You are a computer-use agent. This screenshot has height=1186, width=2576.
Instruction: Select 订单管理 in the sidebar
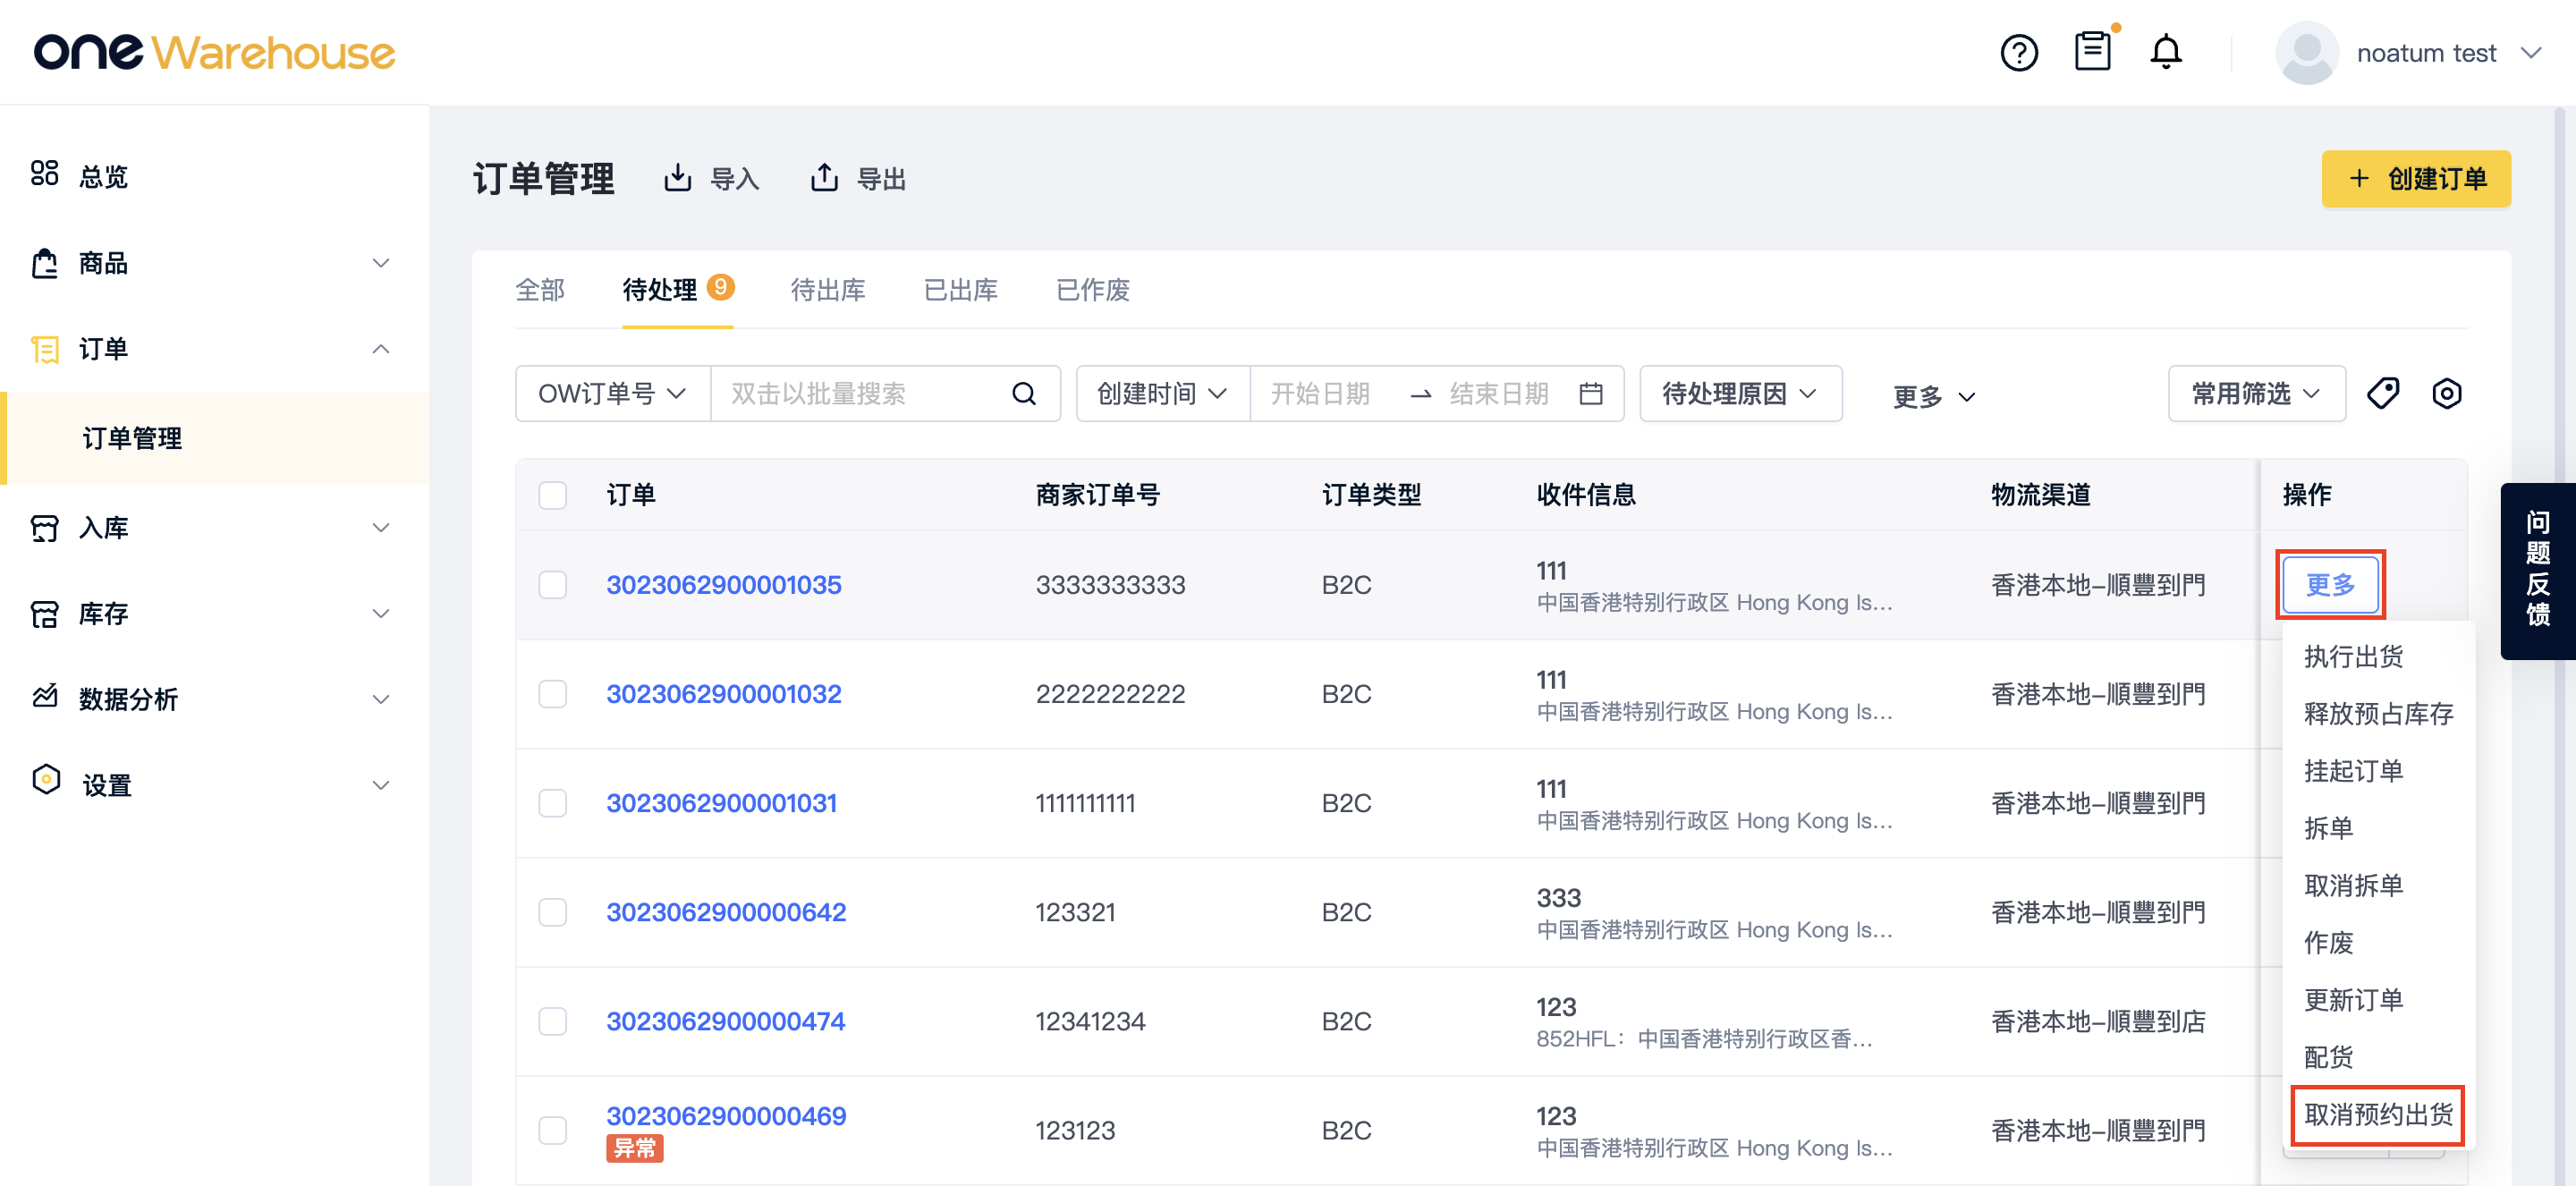click(215, 438)
